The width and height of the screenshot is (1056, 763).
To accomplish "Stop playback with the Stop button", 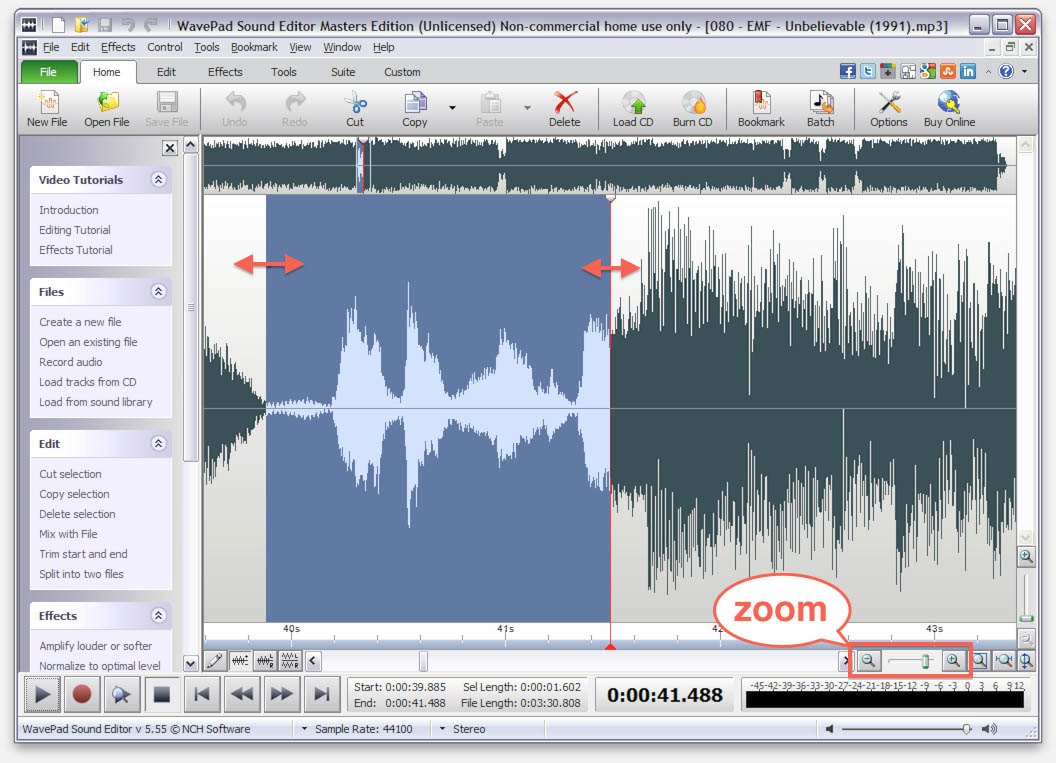I will pyautogui.click(x=162, y=694).
